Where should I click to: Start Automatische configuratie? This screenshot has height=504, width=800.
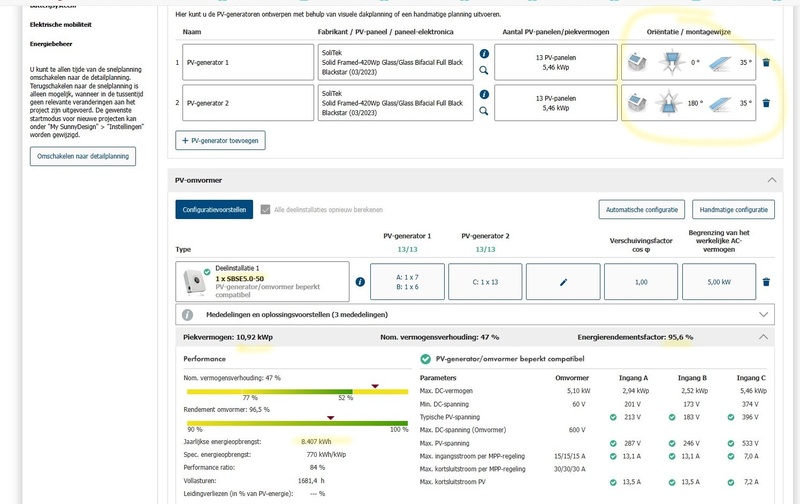[642, 210]
